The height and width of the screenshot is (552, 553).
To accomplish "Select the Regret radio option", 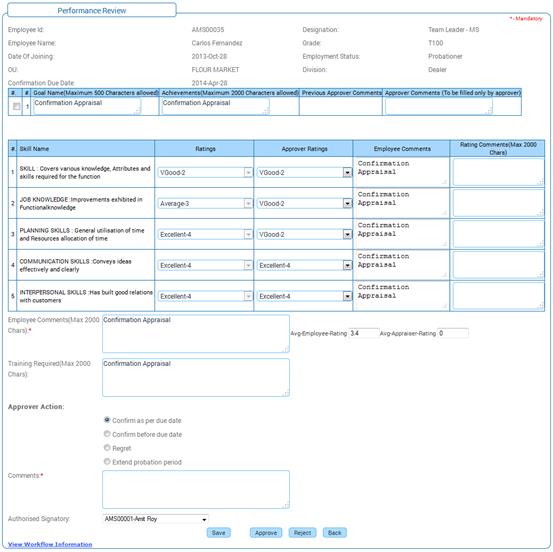I will click(x=107, y=448).
